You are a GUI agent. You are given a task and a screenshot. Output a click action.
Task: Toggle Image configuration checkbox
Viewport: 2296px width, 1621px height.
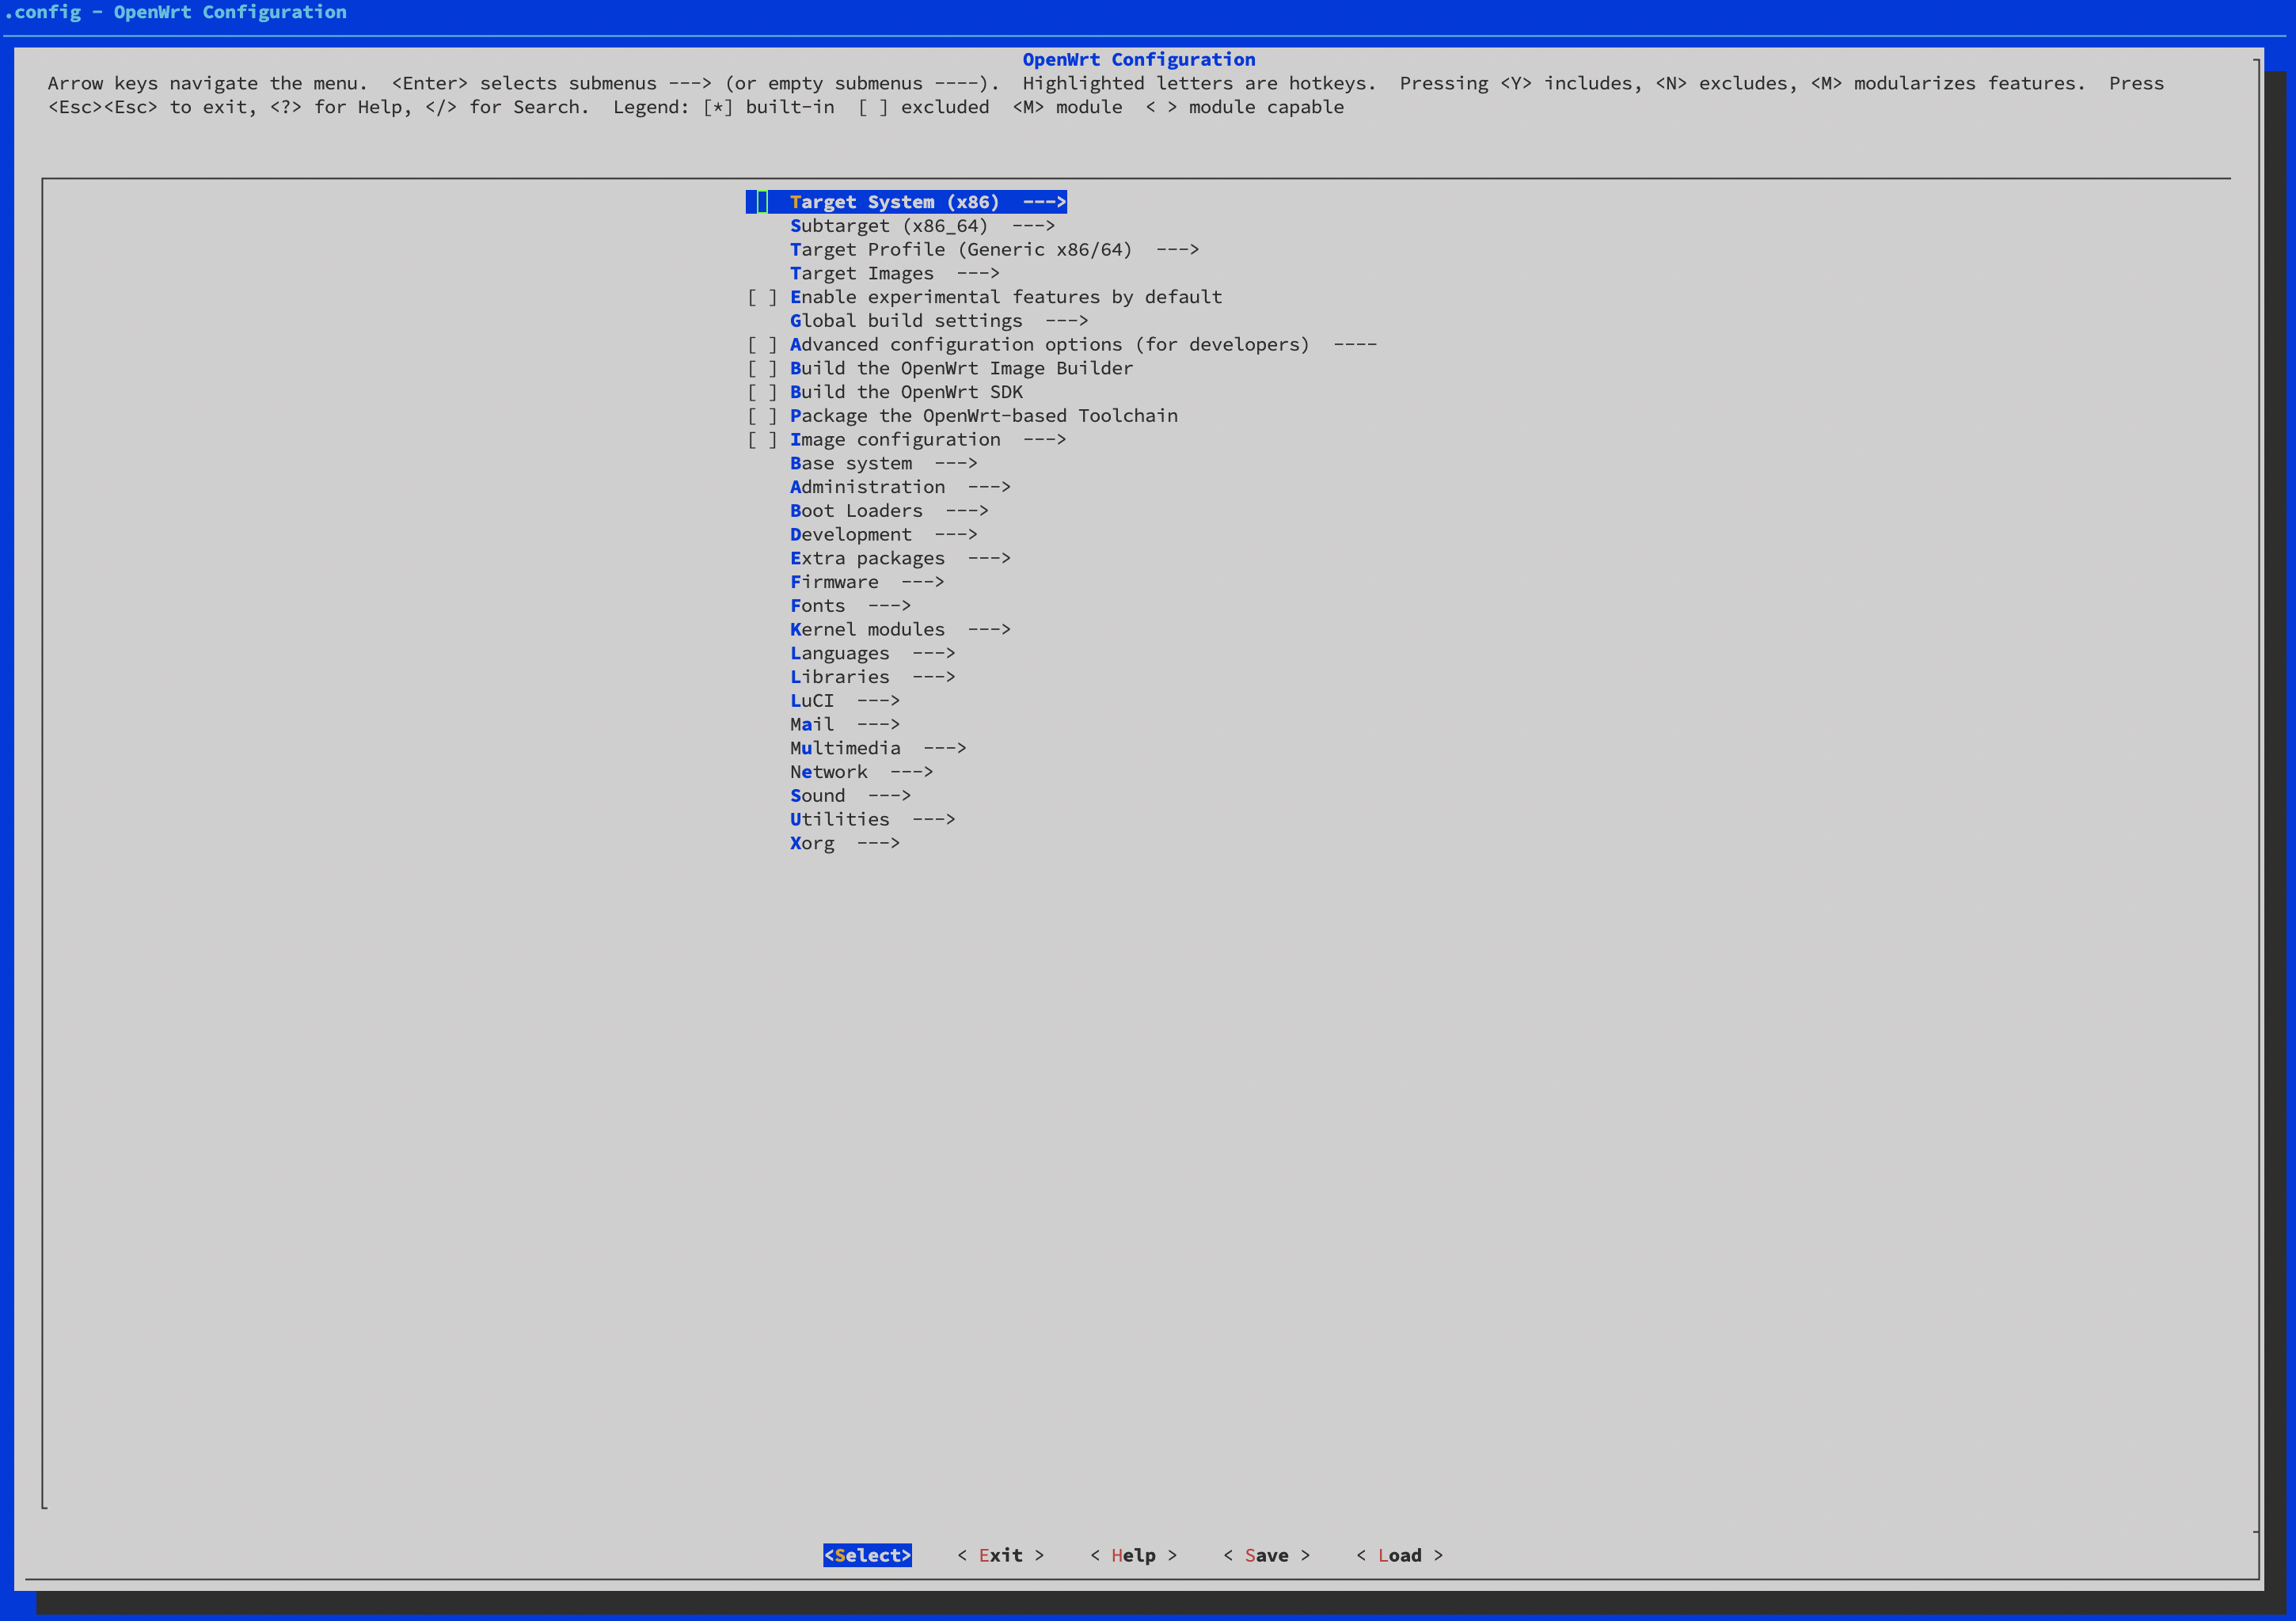pos(762,440)
